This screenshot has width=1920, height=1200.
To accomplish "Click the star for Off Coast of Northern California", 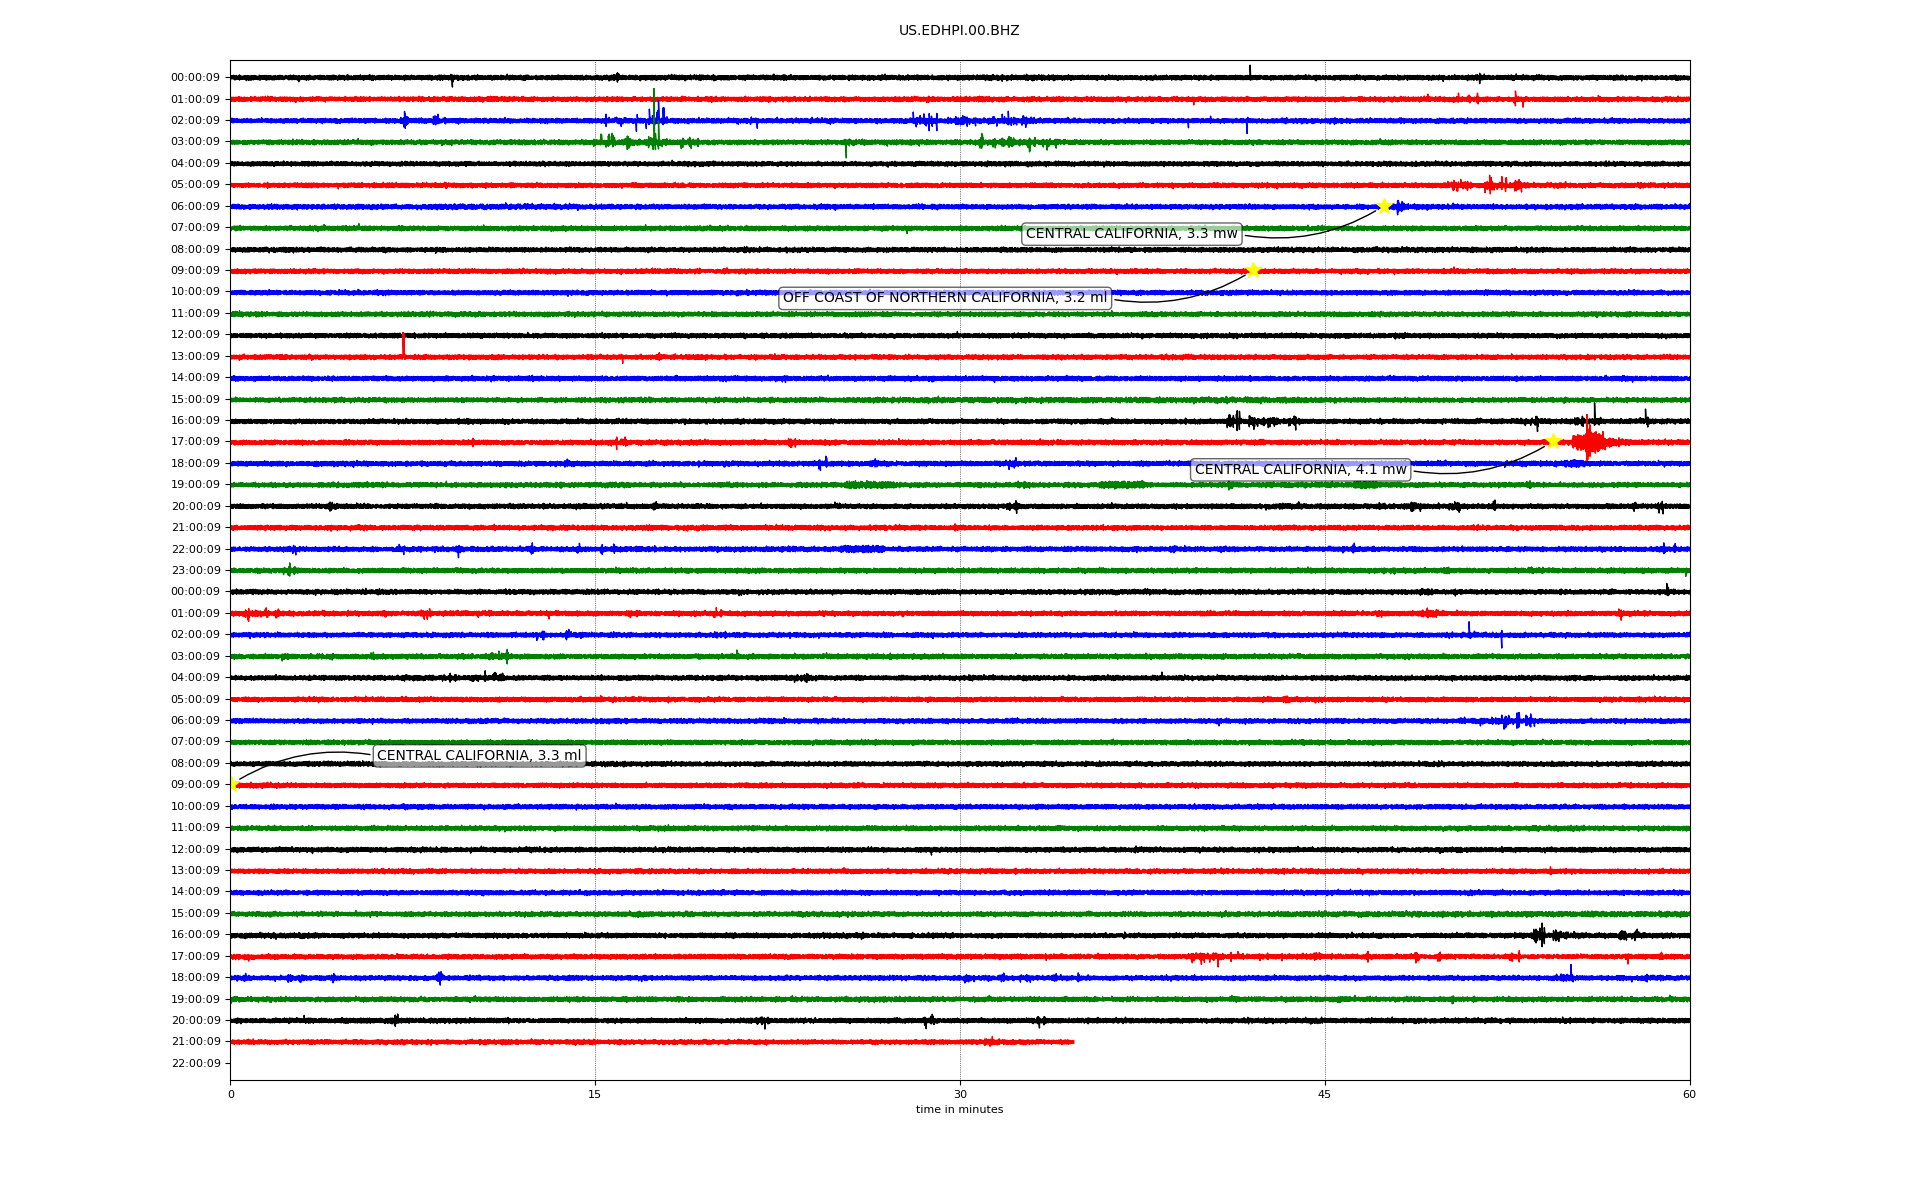I will click(1253, 270).
